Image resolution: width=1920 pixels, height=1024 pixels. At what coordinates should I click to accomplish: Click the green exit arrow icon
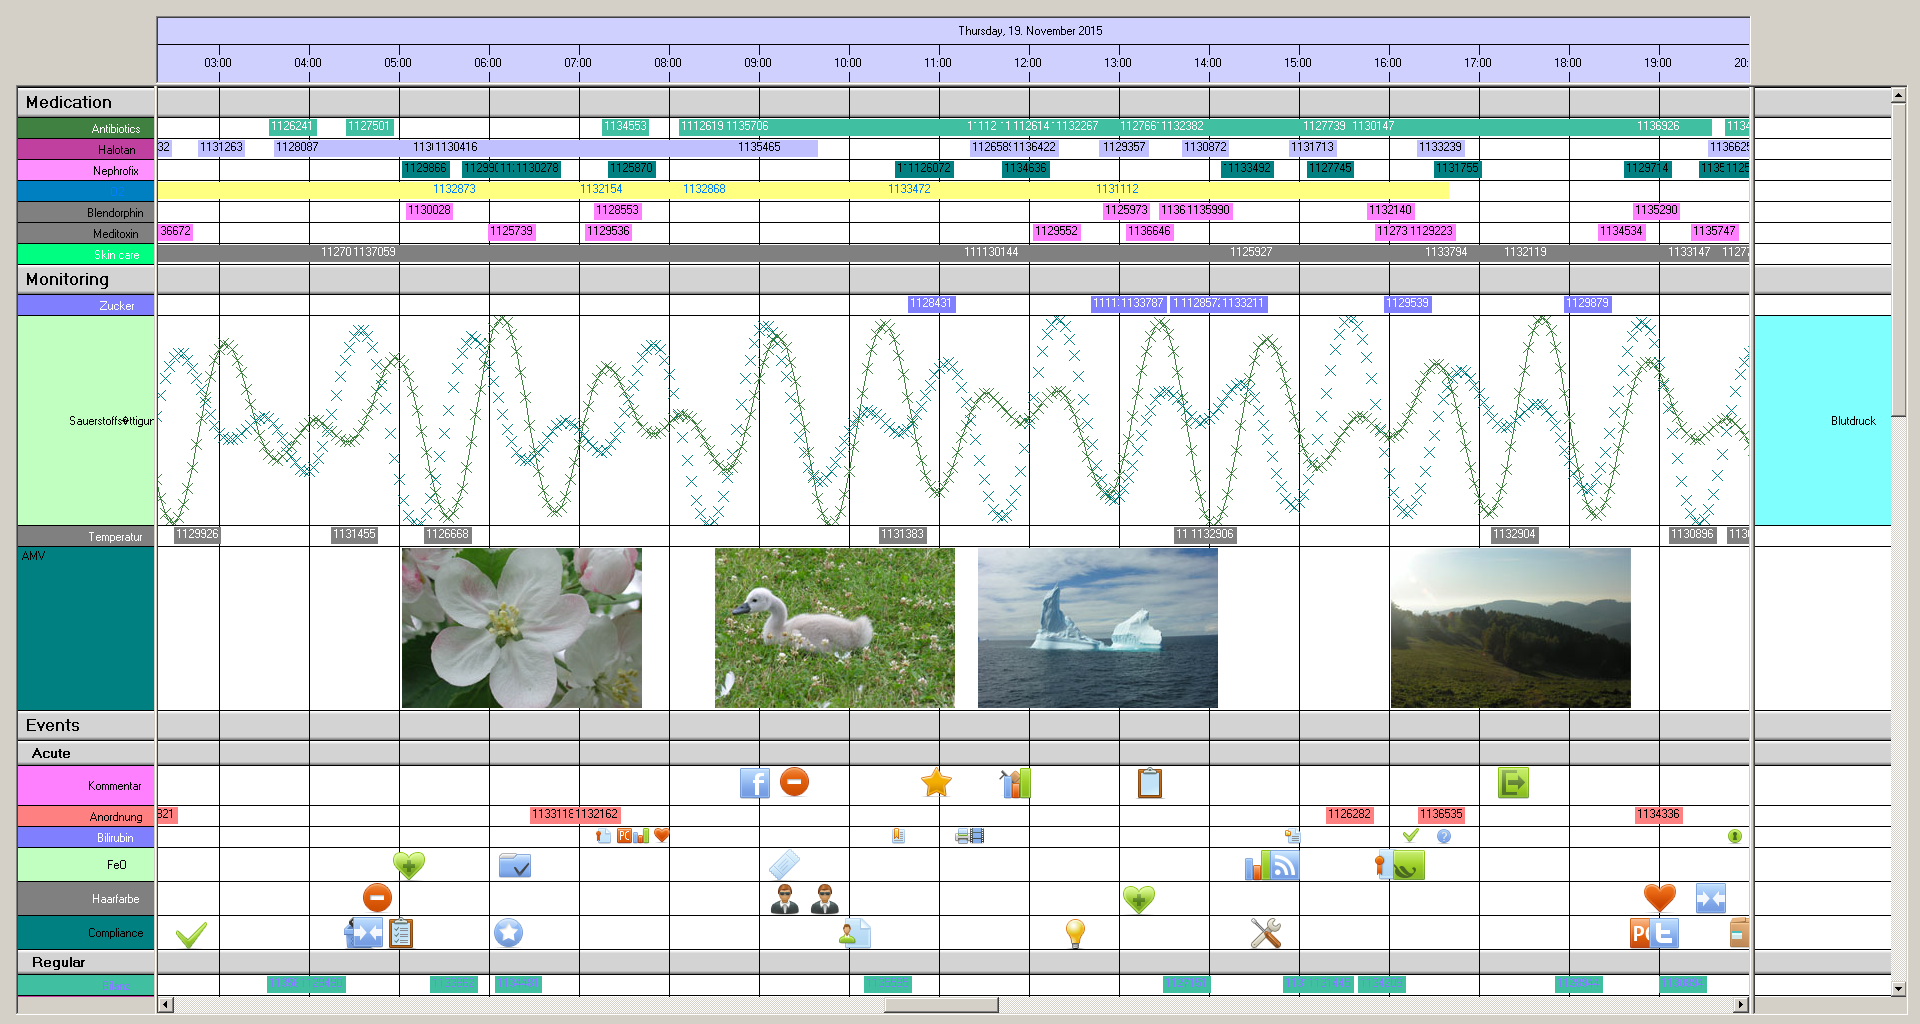pos(1513,783)
